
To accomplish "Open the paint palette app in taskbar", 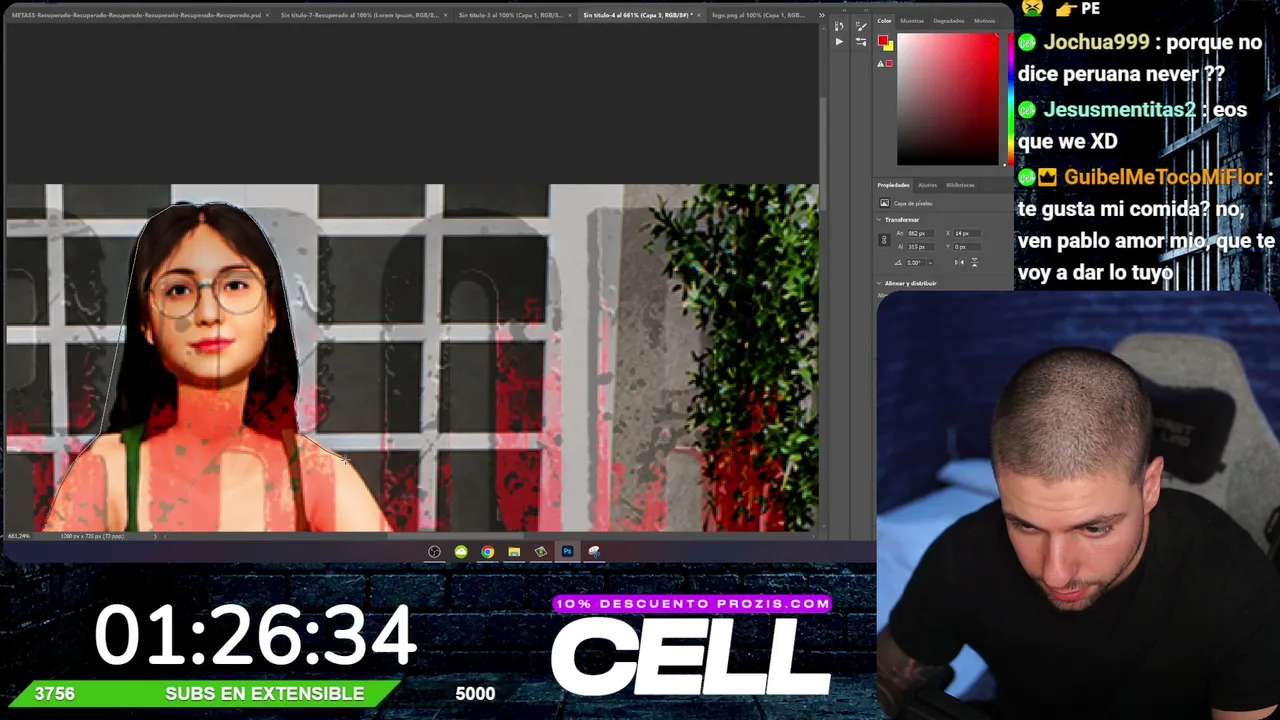I will [594, 552].
